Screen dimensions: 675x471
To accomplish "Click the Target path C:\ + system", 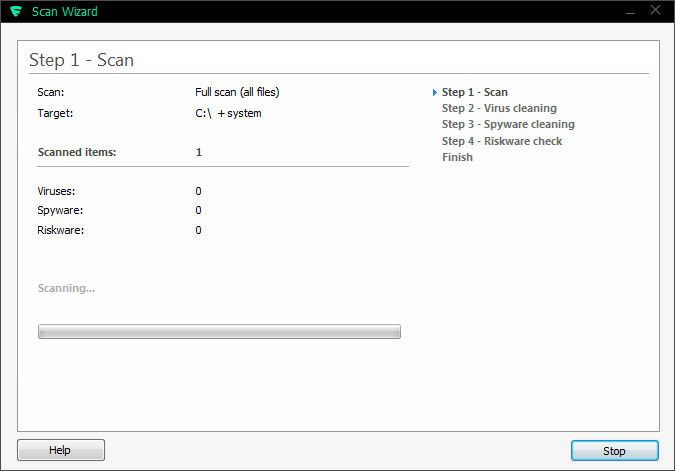I will [x=228, y=113].
